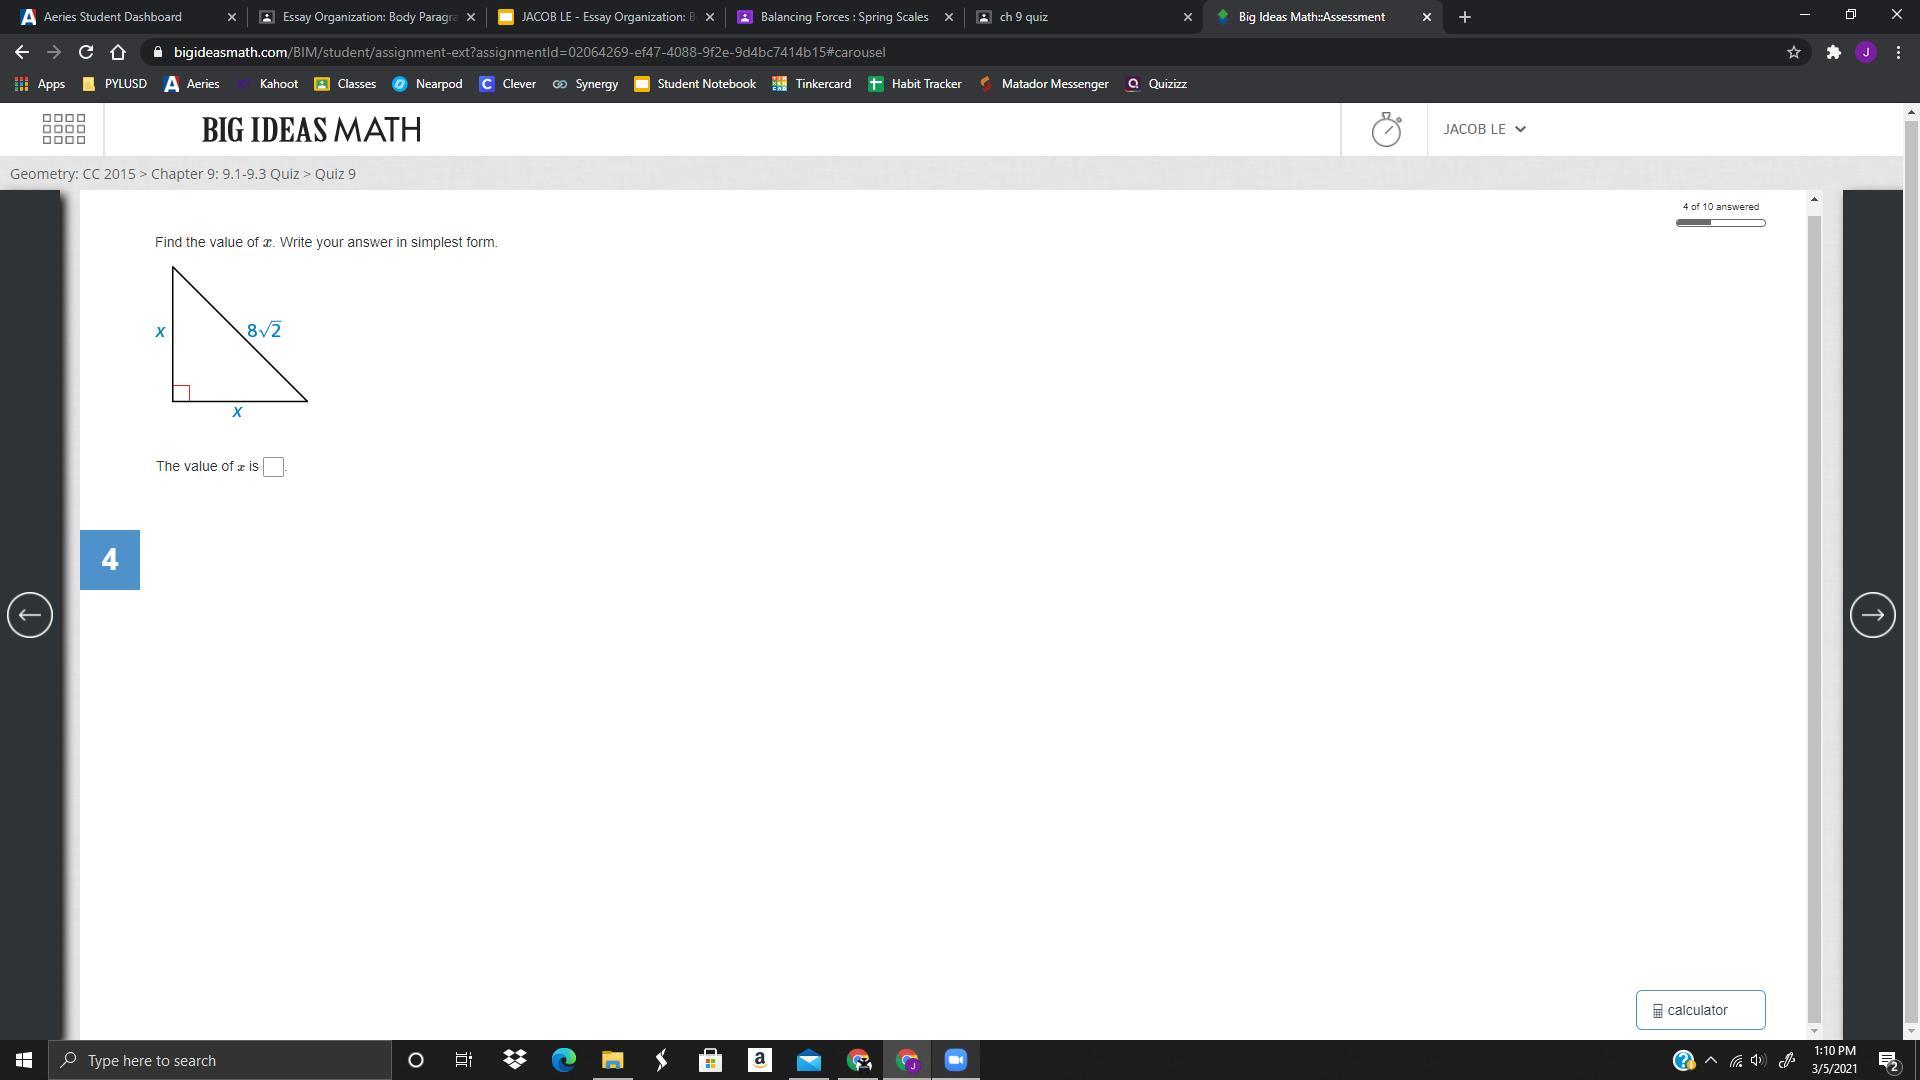
Task: Open Chrome three-dot menu
Action: tap(1898, 52)
